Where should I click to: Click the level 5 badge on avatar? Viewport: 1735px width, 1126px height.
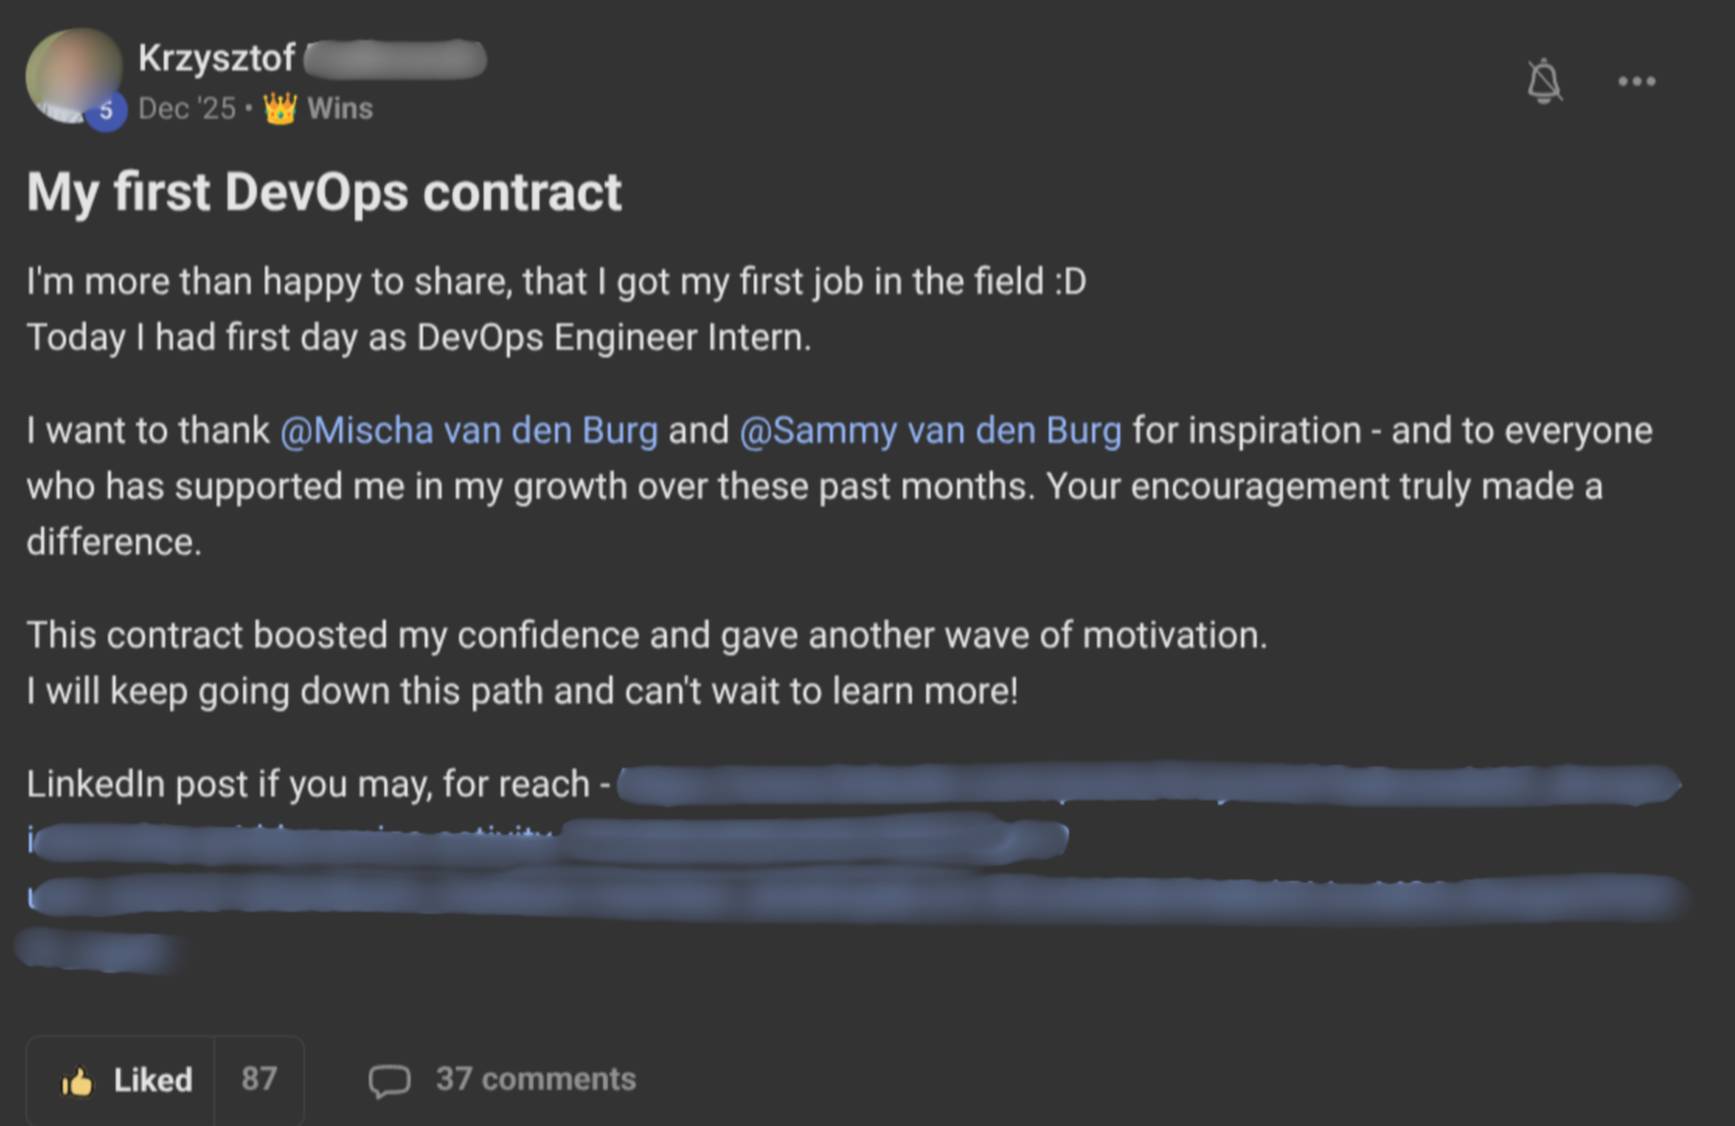106,111
